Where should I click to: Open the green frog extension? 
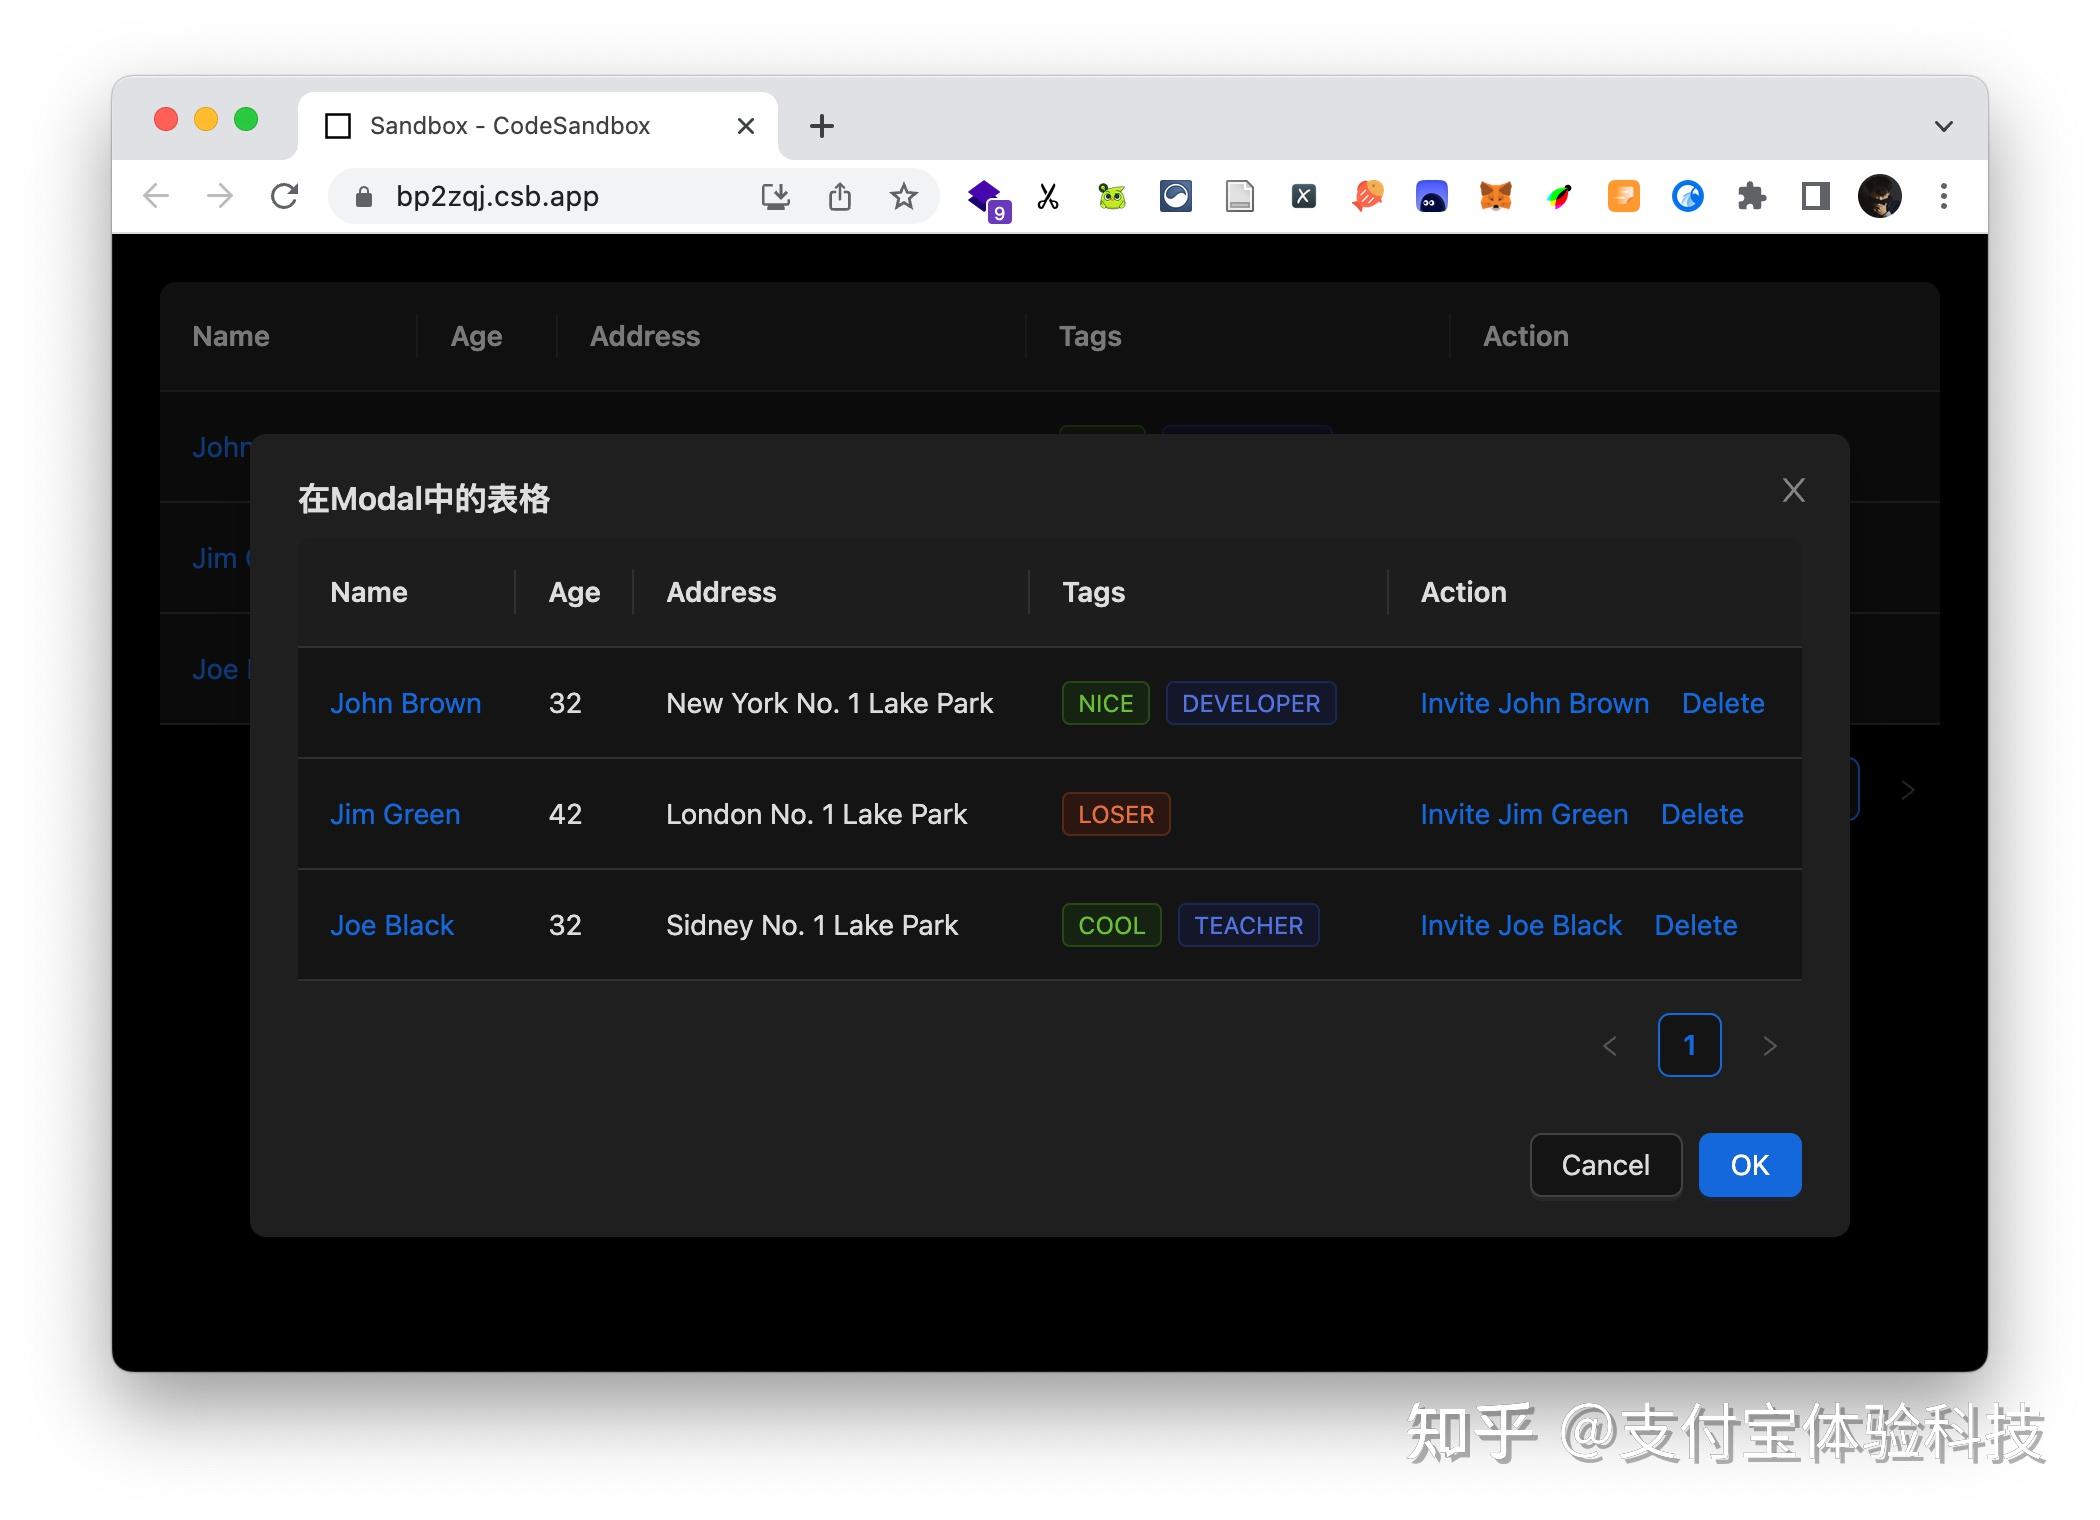(1111, 196)
